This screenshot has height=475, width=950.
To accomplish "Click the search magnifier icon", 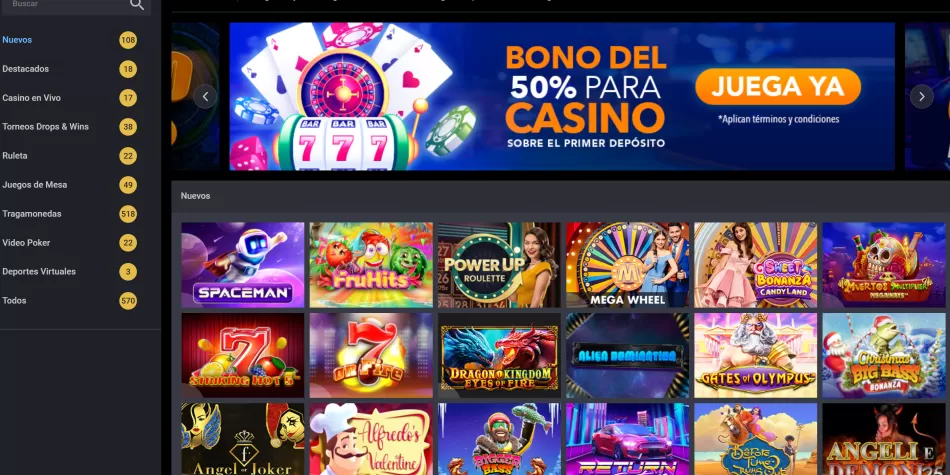I will tap(137, 5).
